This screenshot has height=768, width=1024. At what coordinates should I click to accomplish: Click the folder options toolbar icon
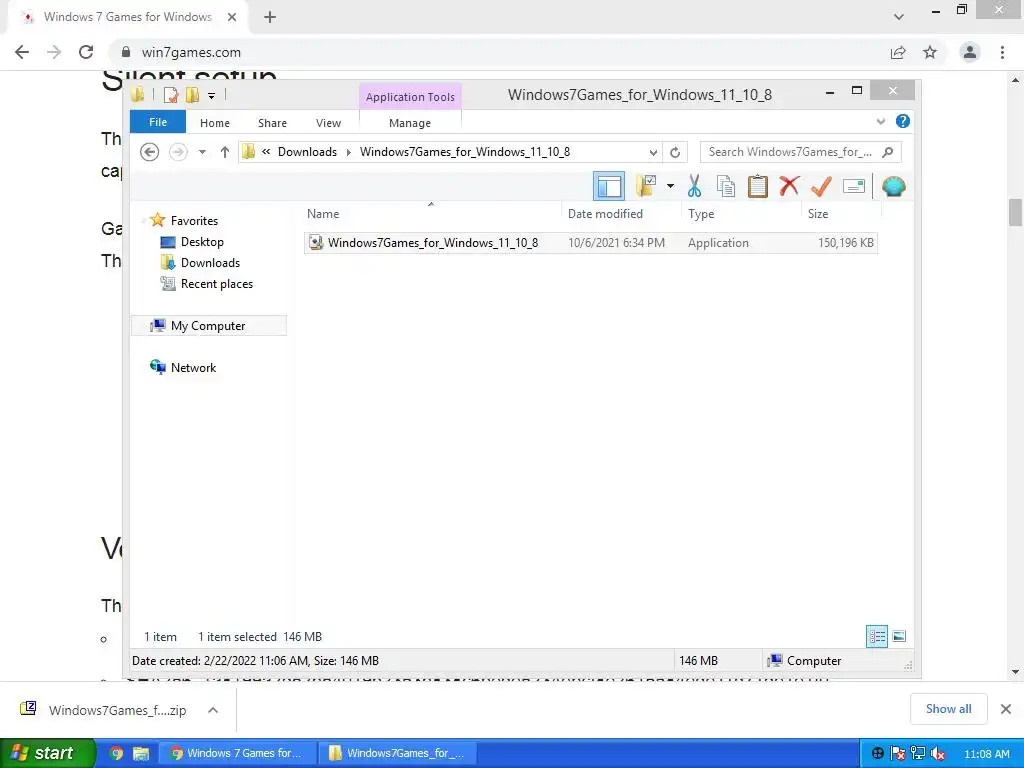tap(646, 186)
